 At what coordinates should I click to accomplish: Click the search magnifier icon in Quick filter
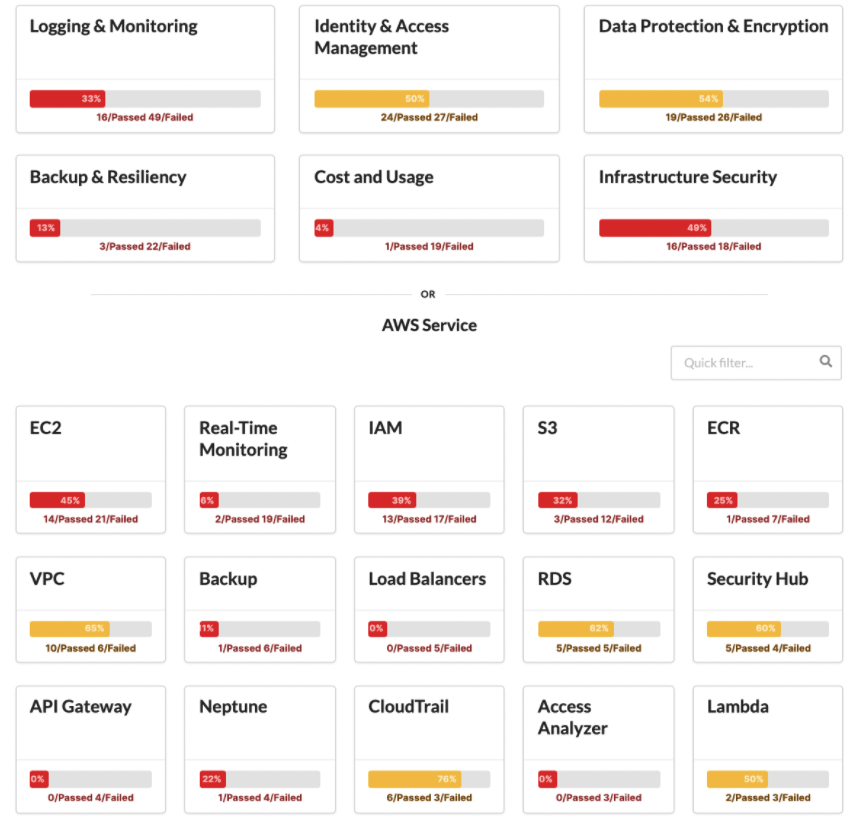[826, 362]
